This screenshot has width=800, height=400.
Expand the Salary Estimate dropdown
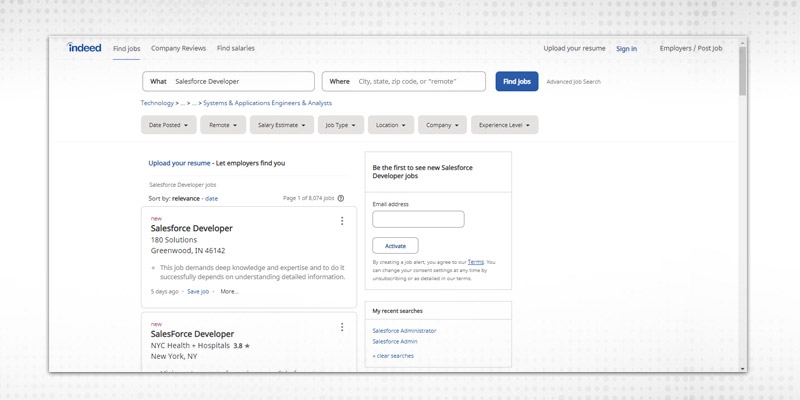282,125
